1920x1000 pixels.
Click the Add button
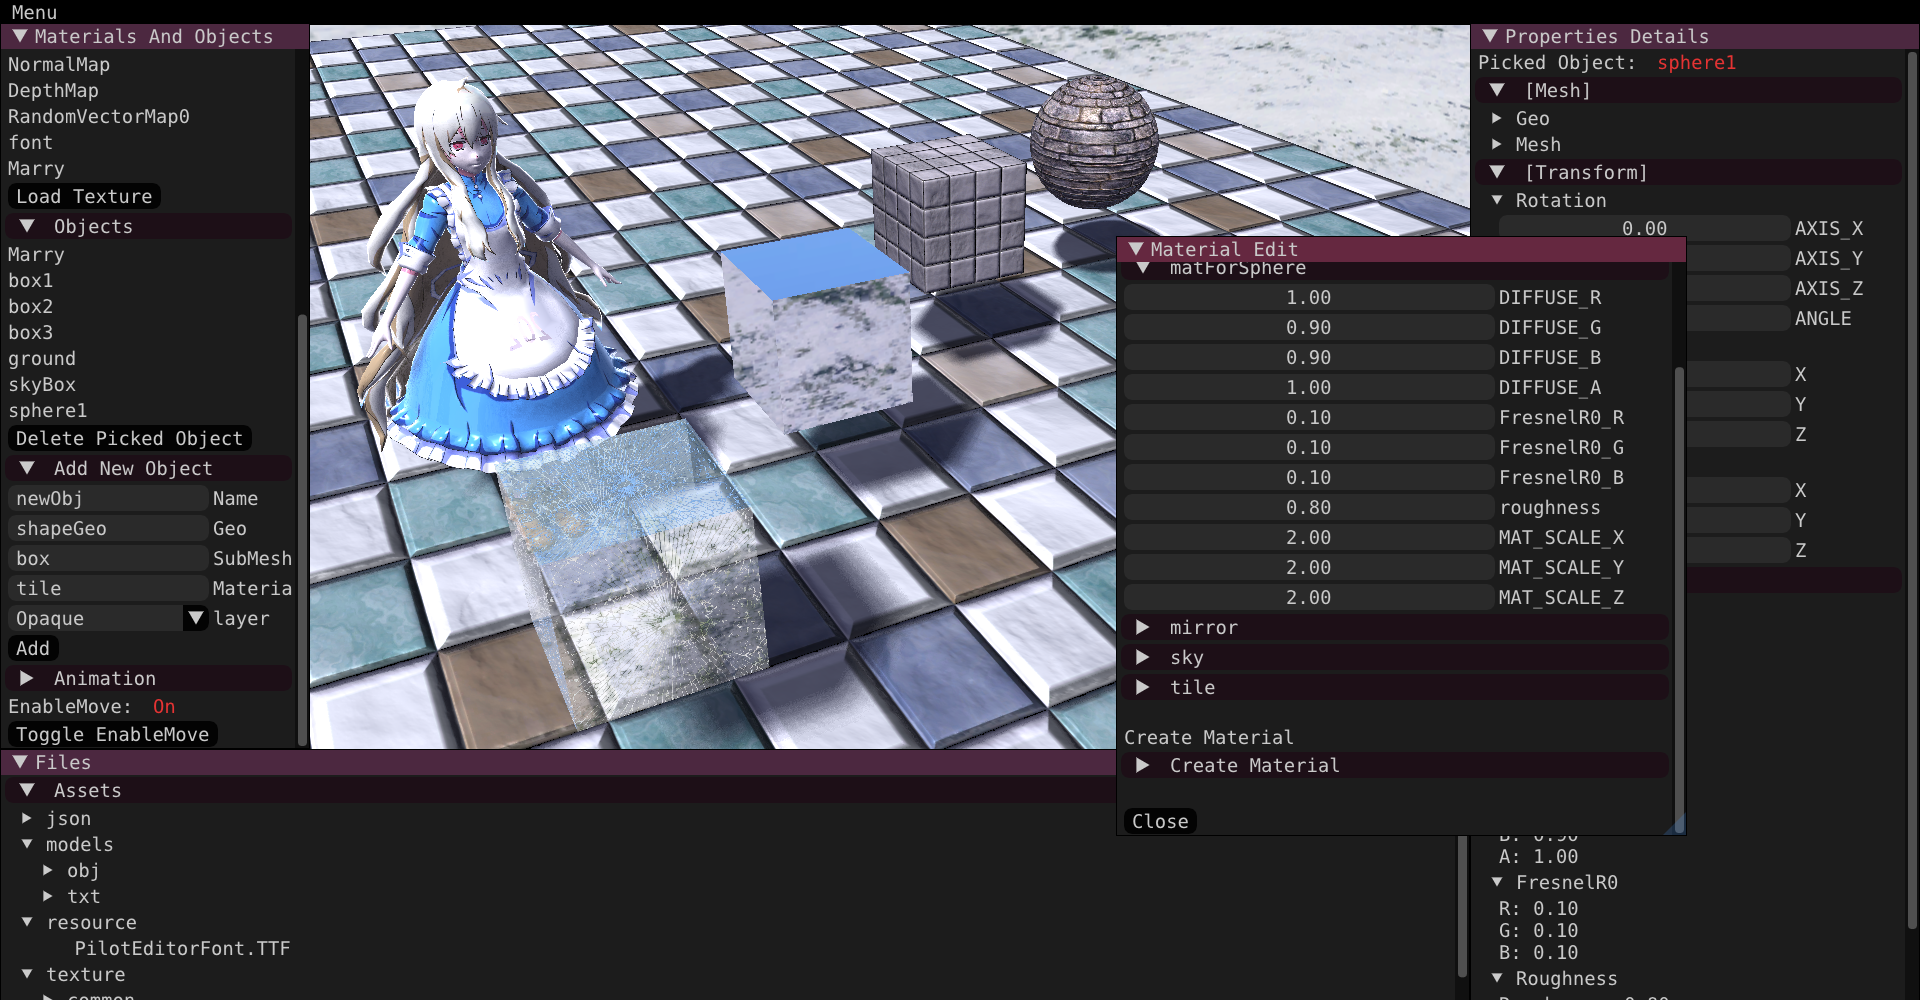coord(33,648)
